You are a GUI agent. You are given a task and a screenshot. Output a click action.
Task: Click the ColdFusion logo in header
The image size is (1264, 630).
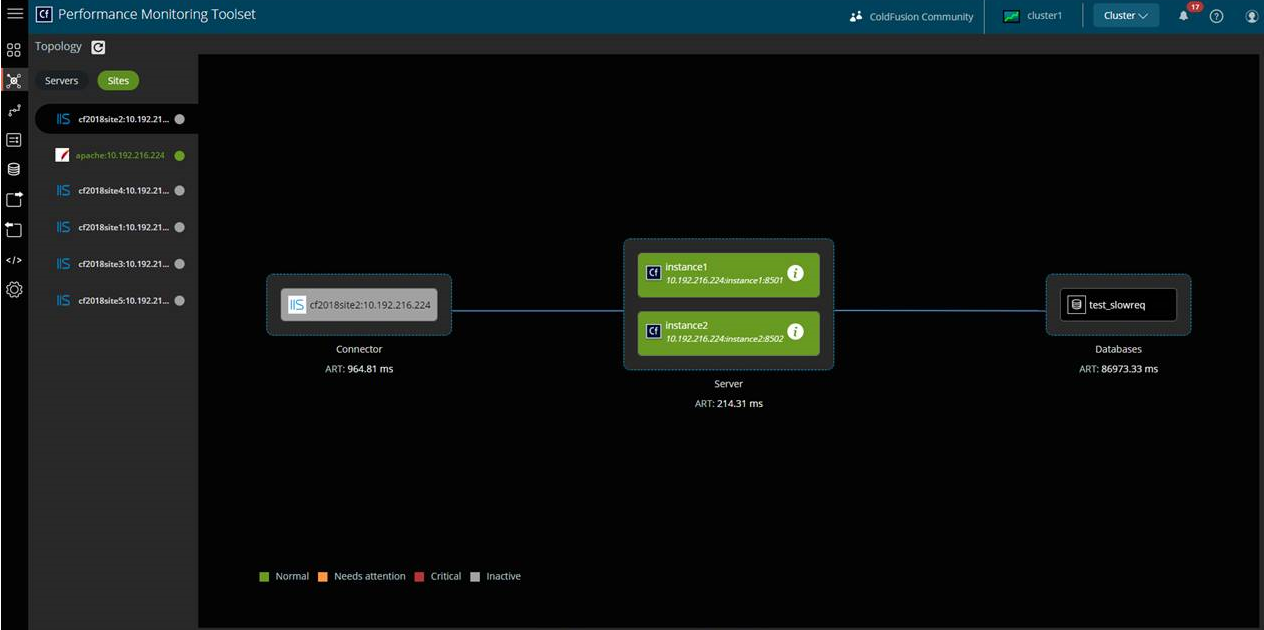(x=44, y=15)
